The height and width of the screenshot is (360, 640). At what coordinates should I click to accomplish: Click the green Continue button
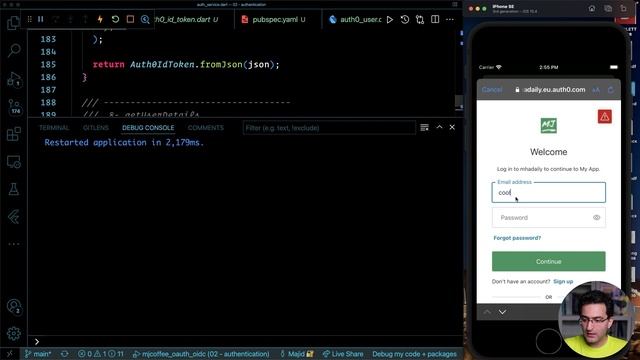549,261
